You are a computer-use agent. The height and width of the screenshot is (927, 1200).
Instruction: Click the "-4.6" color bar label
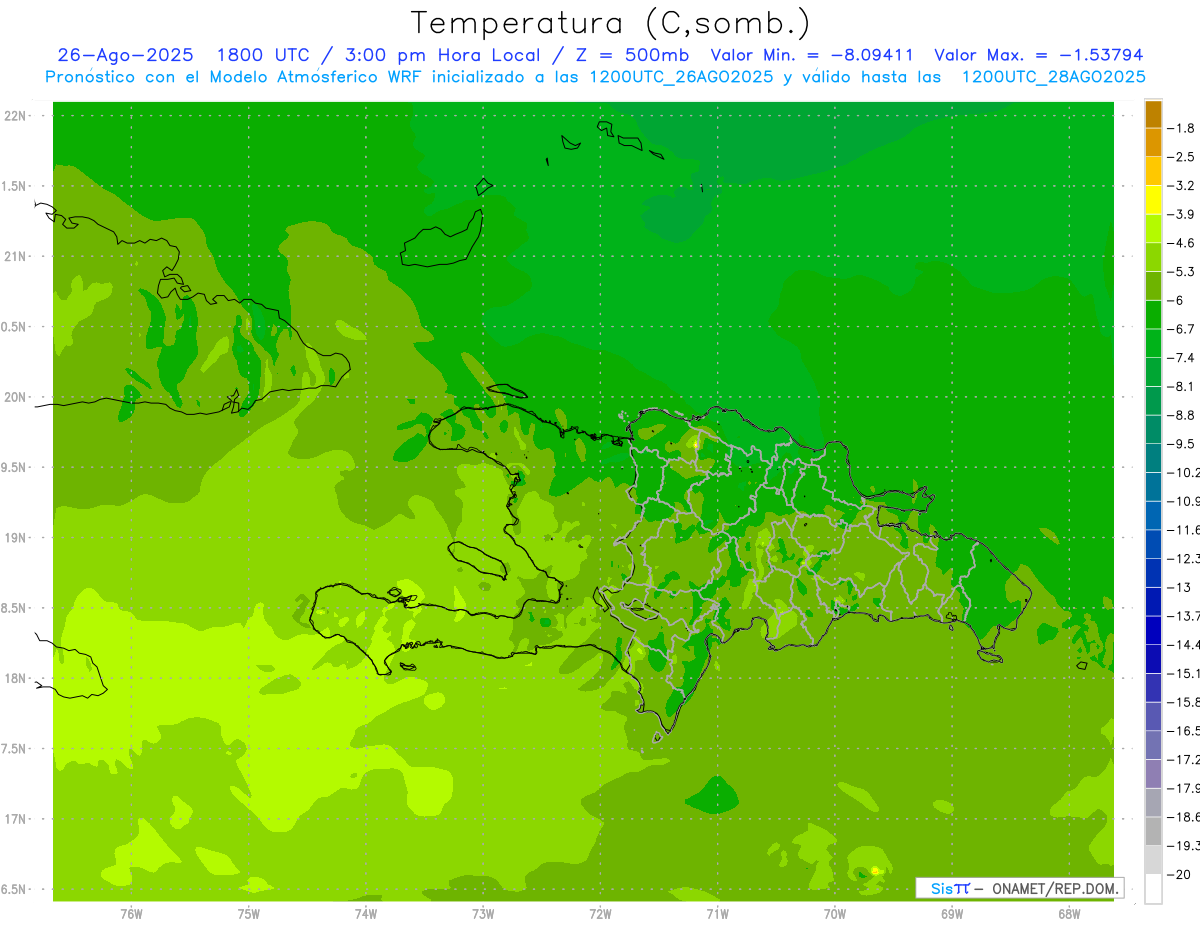click(x=1181, y=243)
